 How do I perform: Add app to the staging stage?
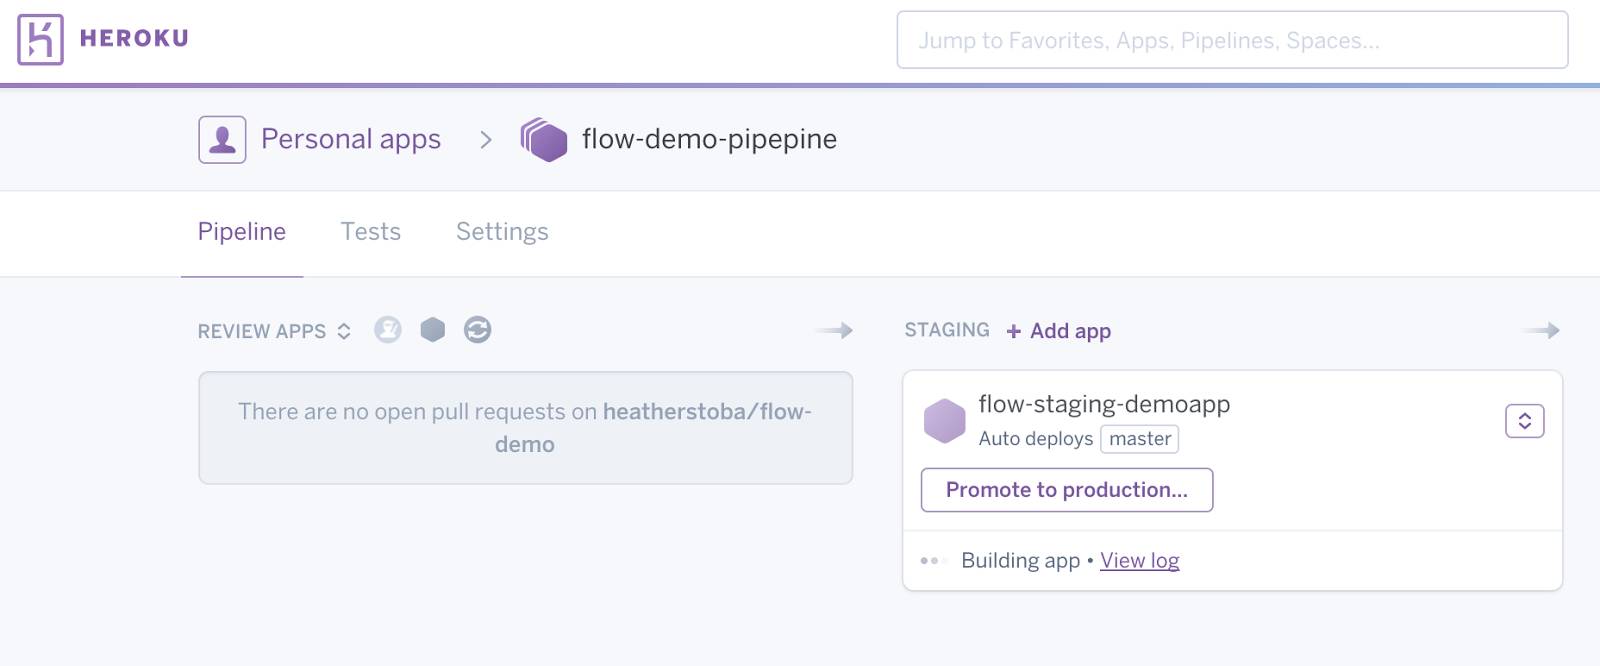click(1059, 331)
